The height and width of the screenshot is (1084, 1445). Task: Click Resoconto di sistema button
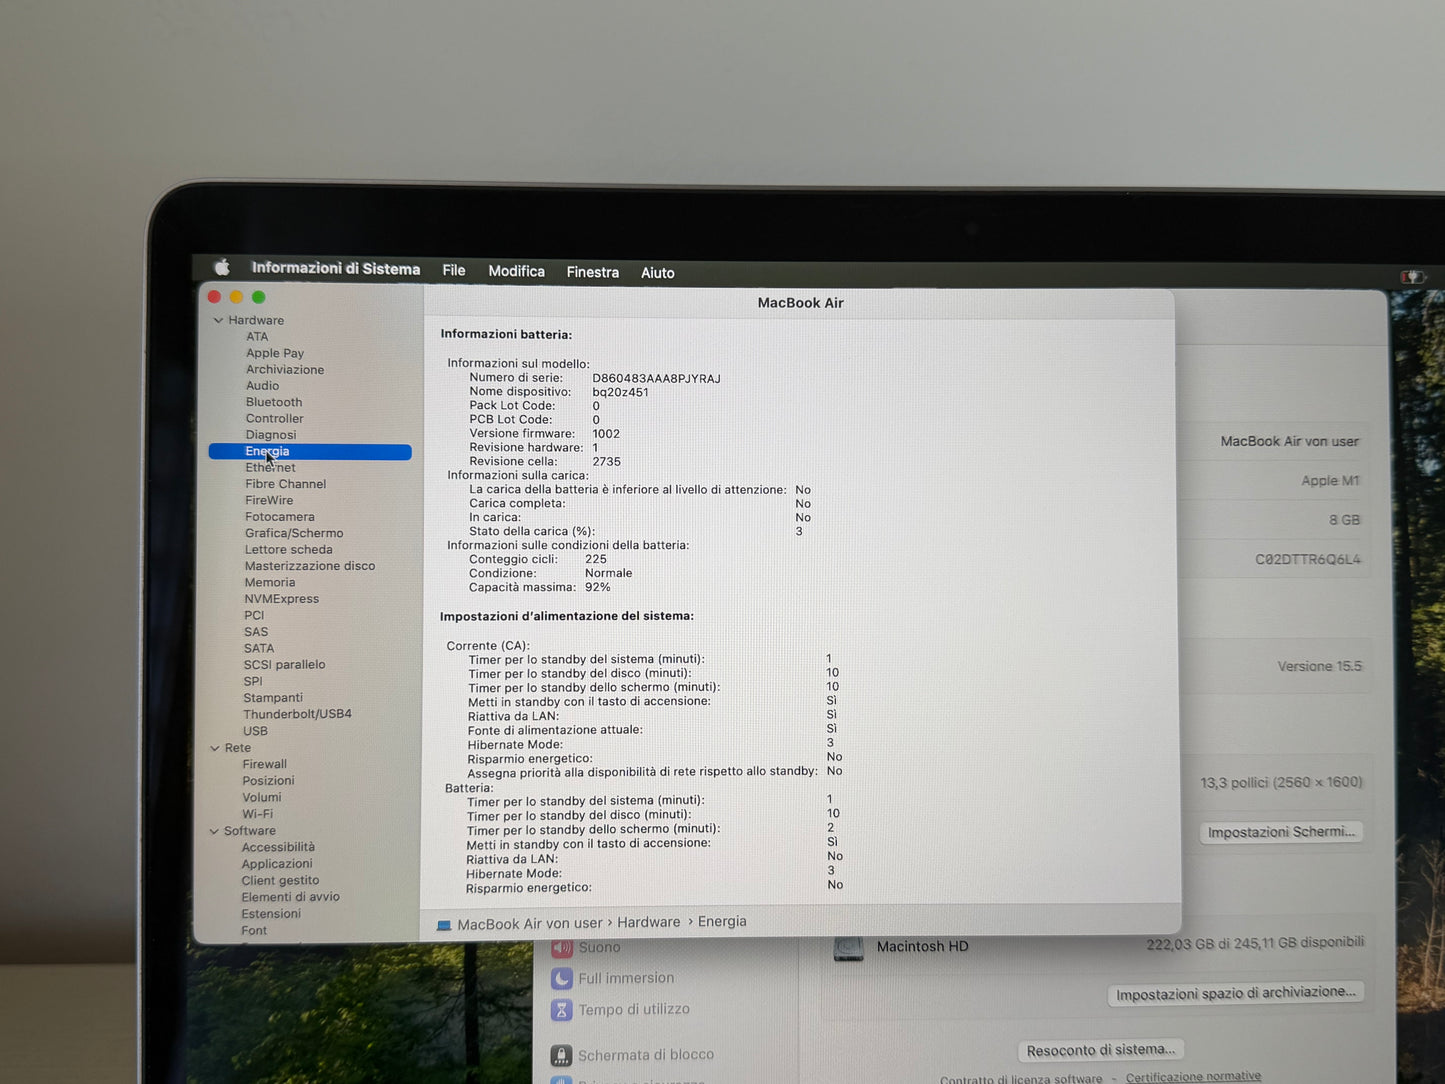point(1100,1050)
